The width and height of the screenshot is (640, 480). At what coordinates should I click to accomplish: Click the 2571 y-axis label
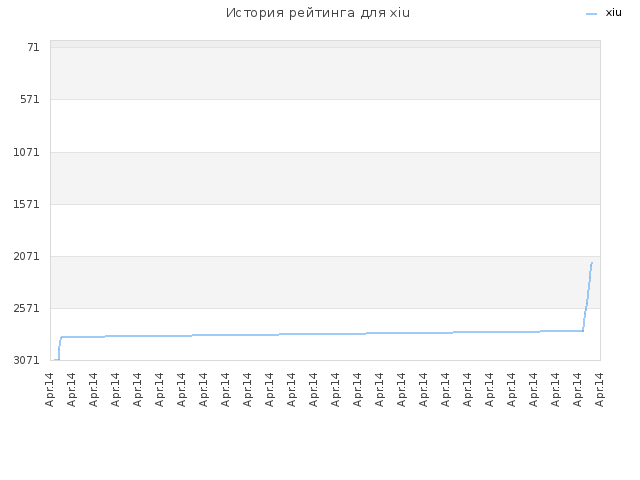click(27, 309)
